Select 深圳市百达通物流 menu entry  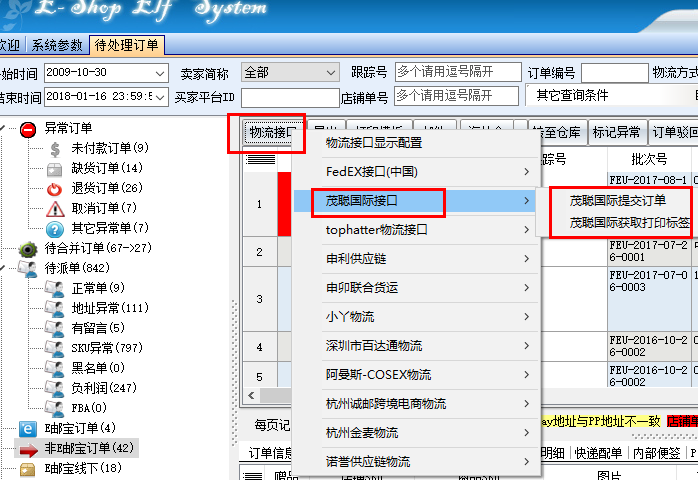click(x=416, y=346)
